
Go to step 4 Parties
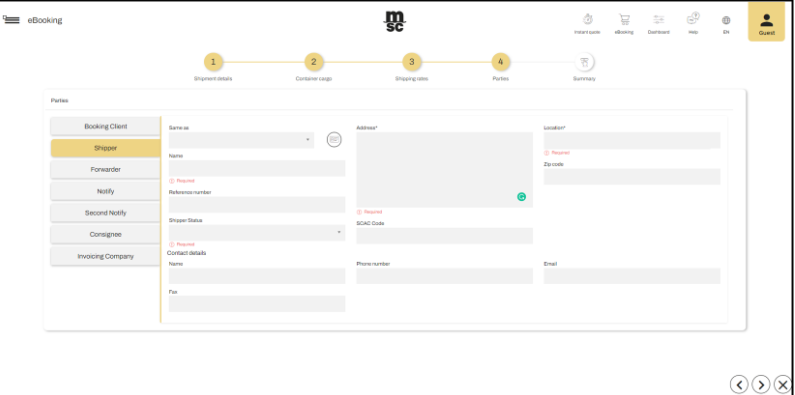pyautogui.click(x=500, y=62)
